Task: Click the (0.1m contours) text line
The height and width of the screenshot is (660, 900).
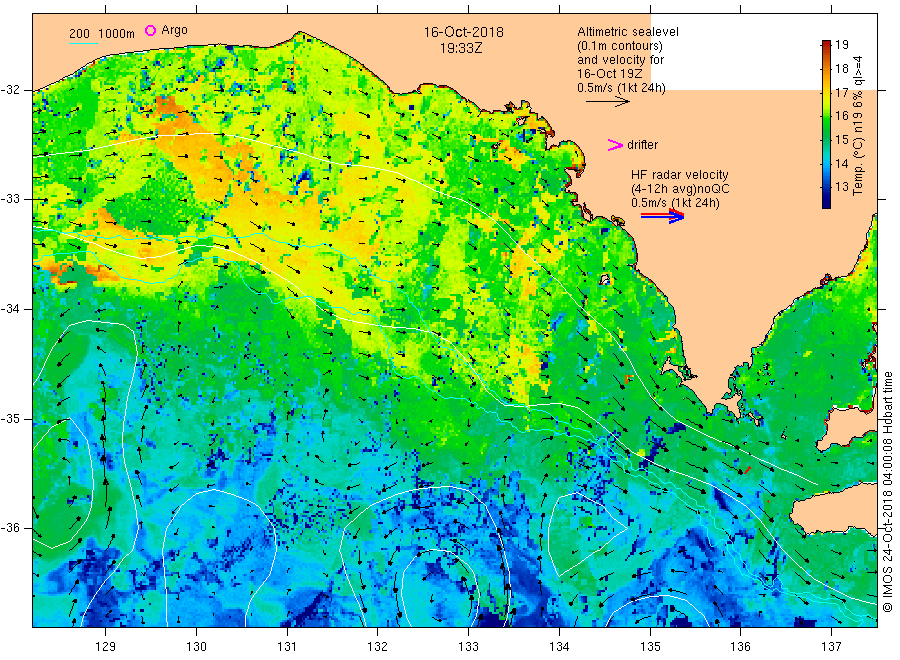Action: [x=620, y=46]
